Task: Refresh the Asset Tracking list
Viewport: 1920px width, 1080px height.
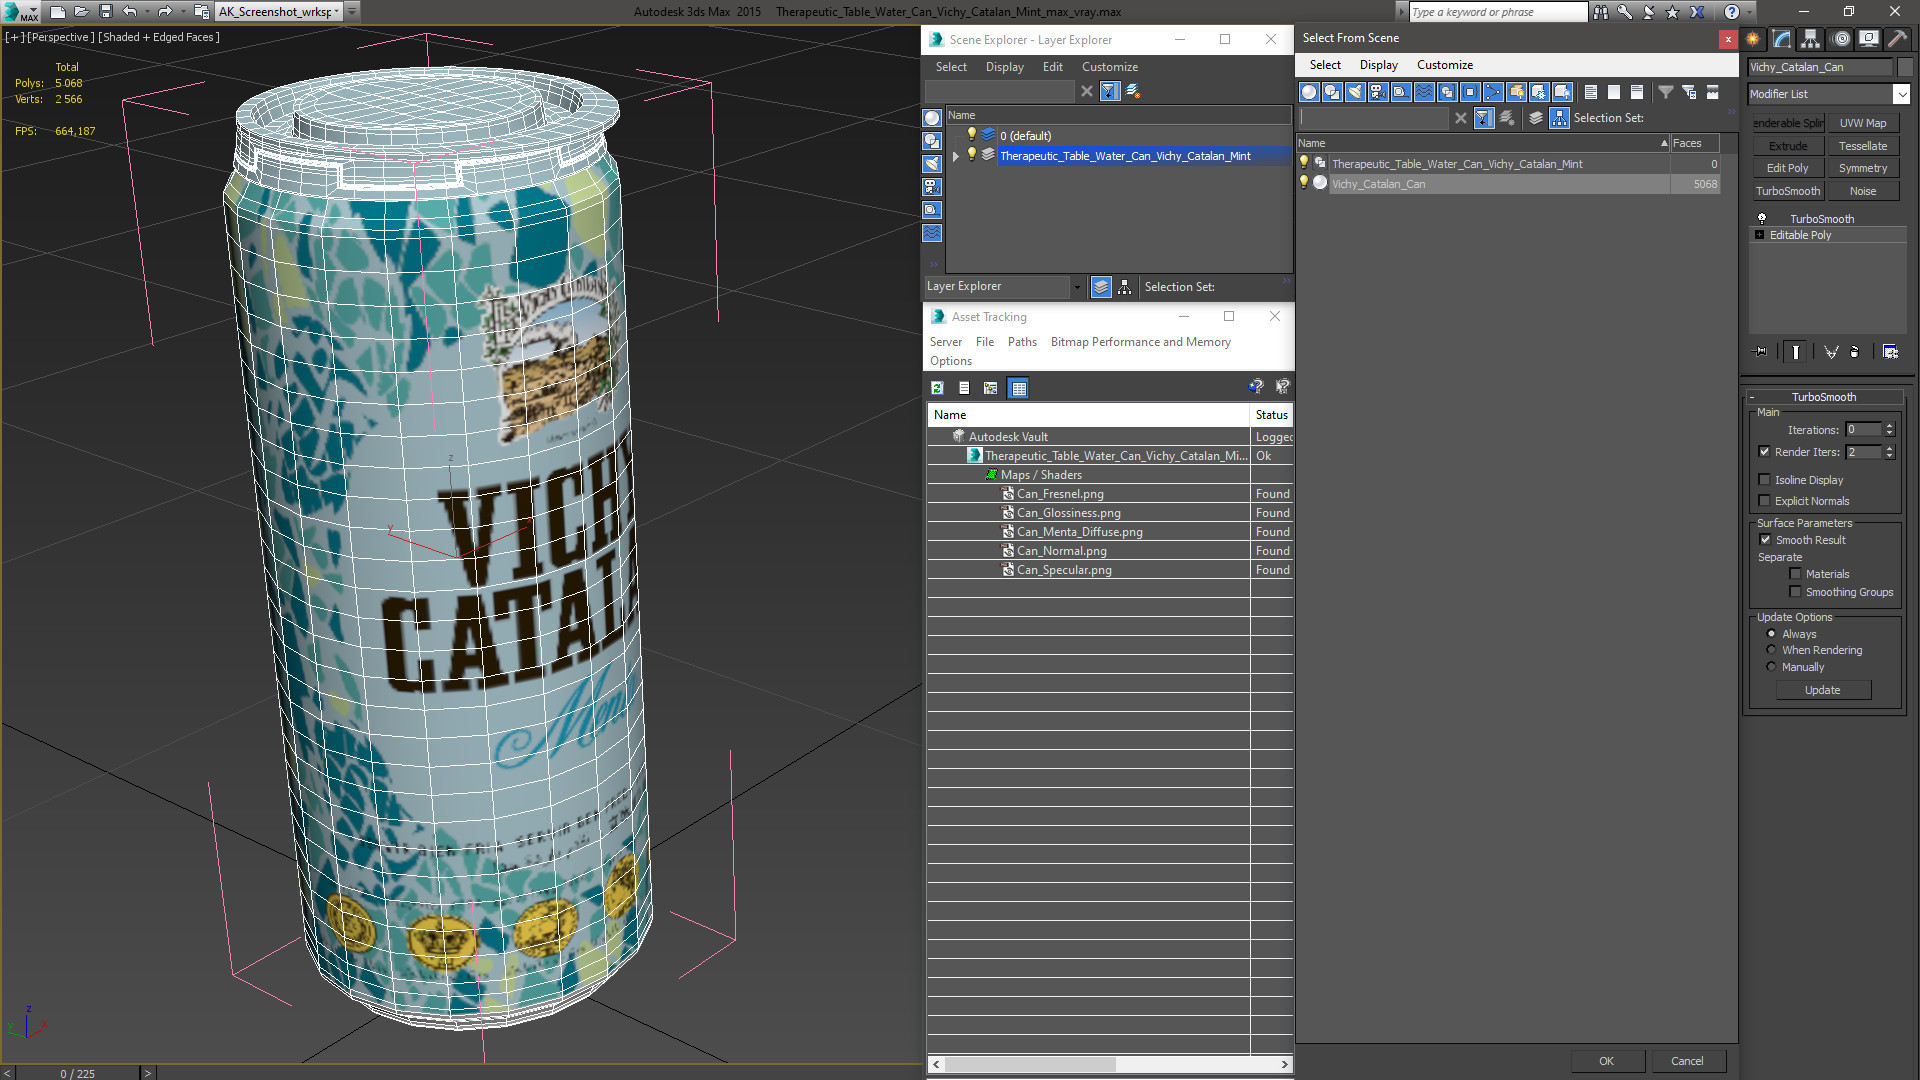Action: tap(937, 388)
